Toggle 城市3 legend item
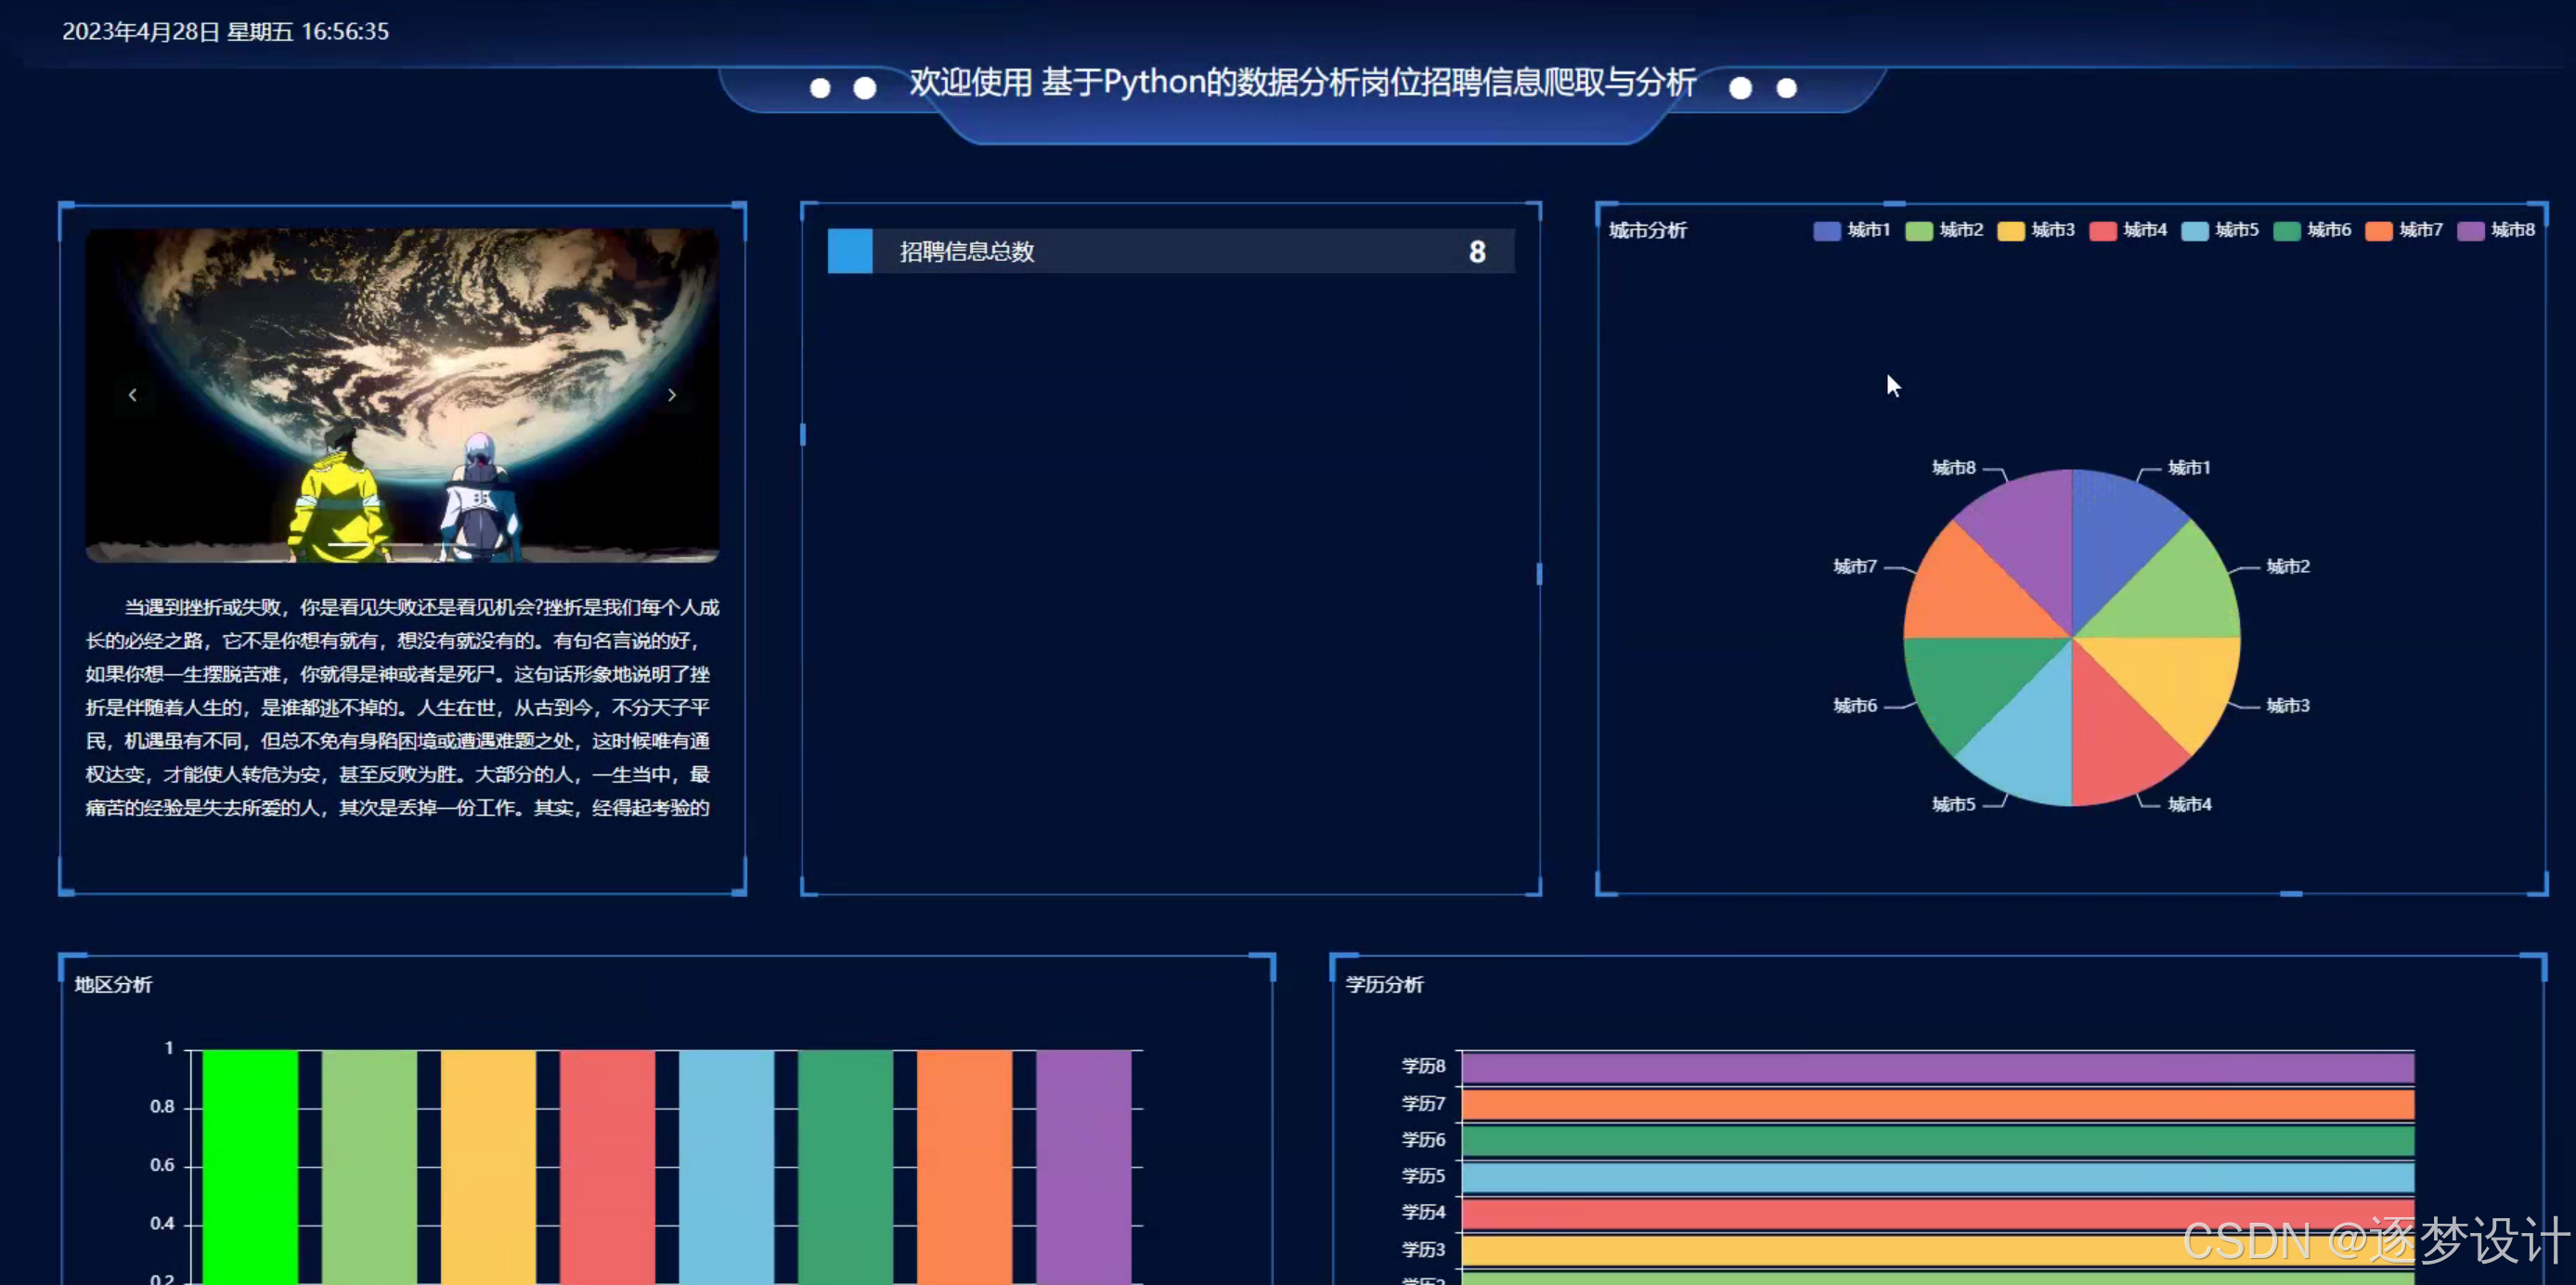 2036,231
